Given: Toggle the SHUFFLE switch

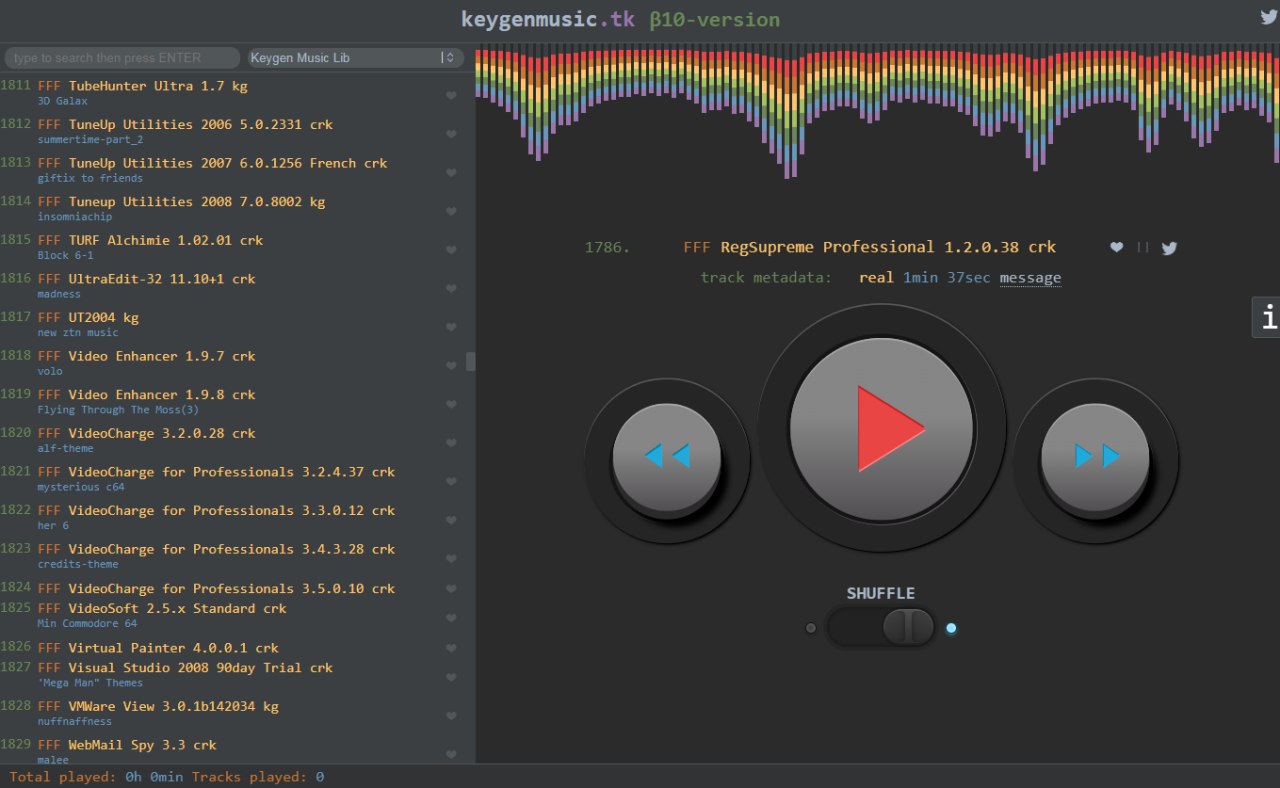Looking at the screenshot, I should (x=881, y=627).
